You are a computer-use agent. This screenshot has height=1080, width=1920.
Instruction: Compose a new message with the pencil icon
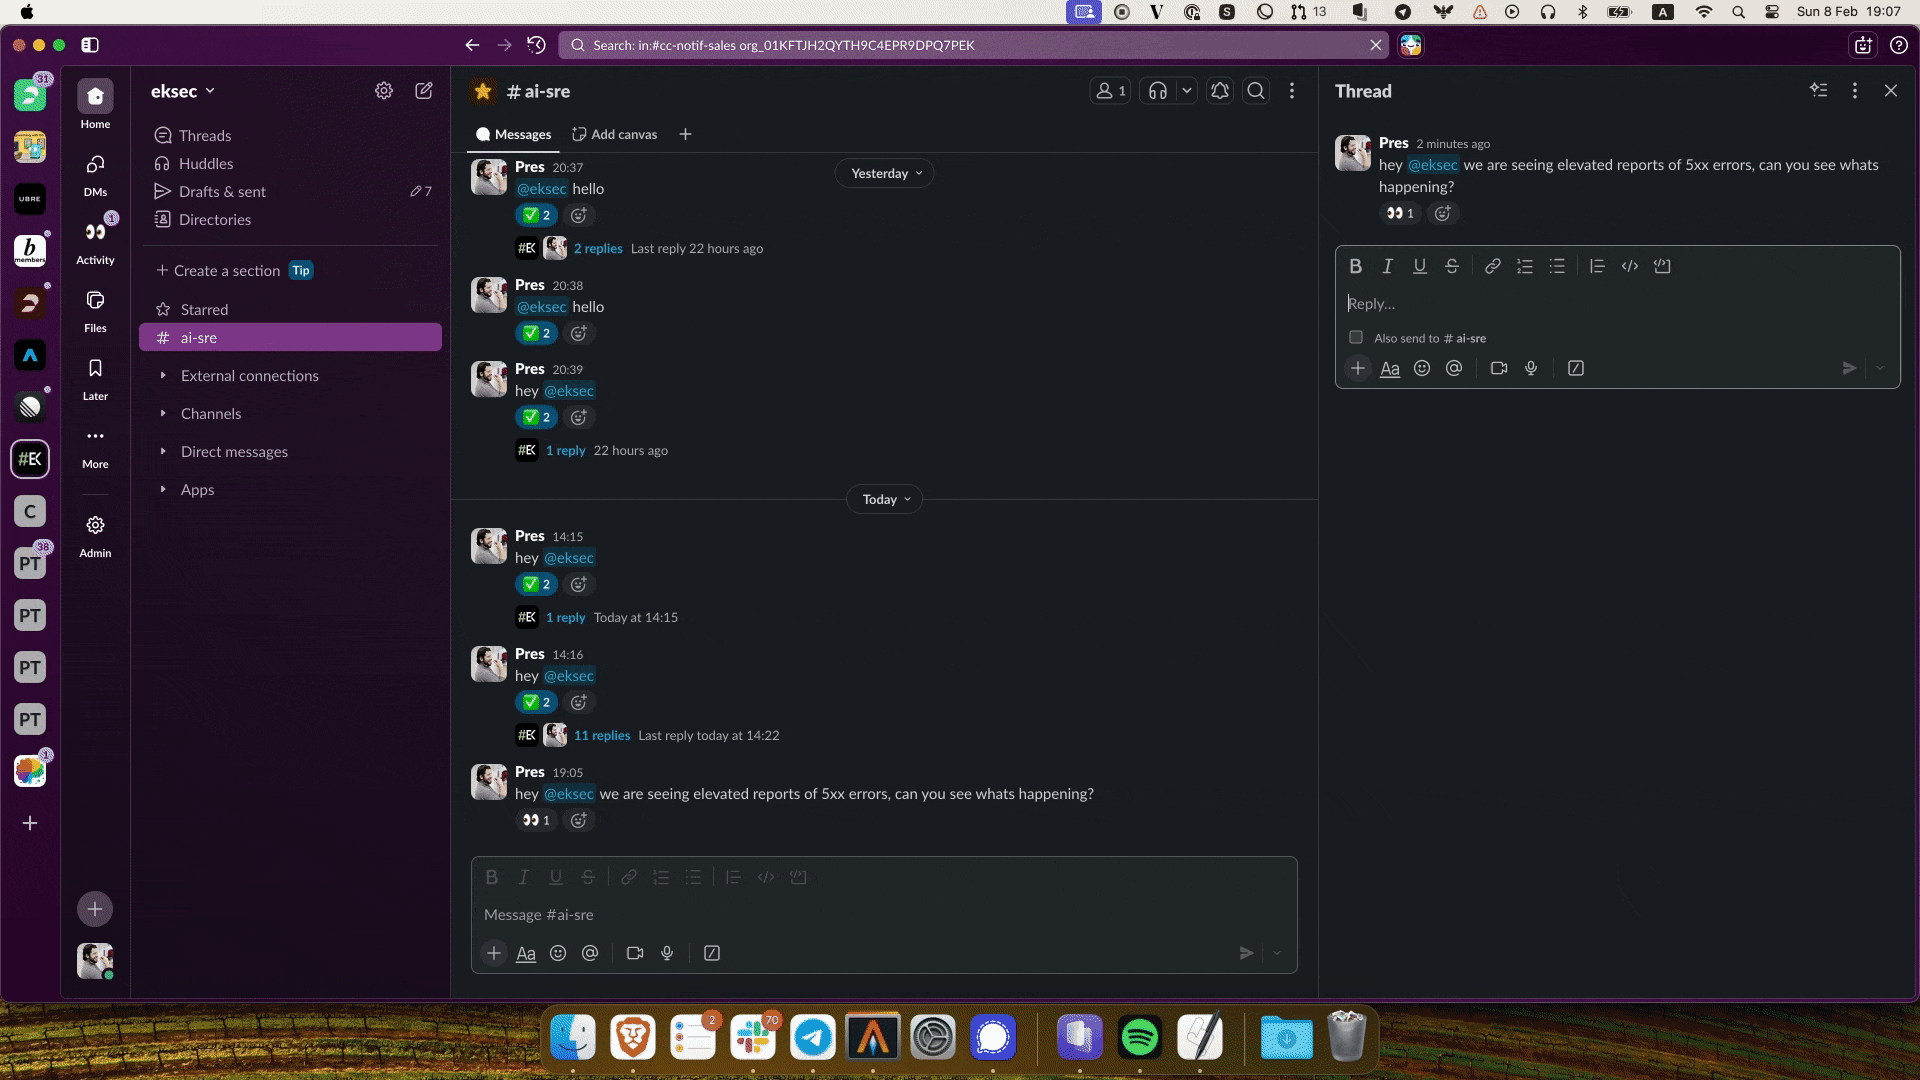pyautogui.click(x=423, y=90)
